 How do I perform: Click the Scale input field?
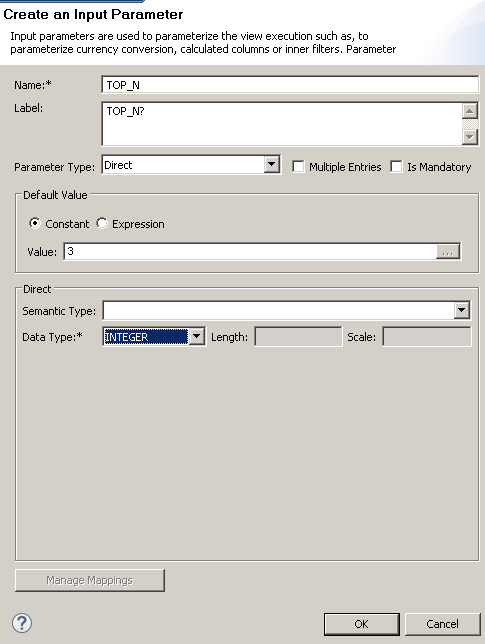(427, 337)
